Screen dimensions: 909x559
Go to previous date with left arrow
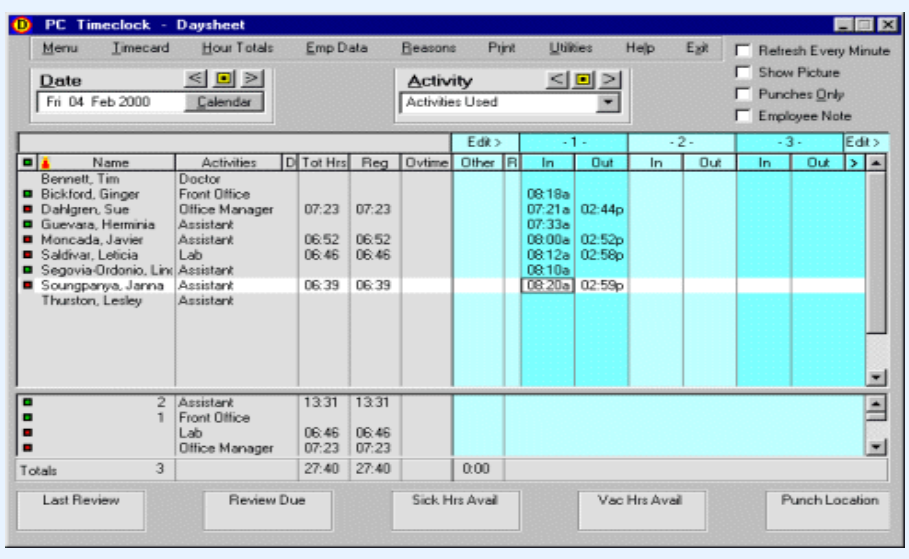[195, 78]
